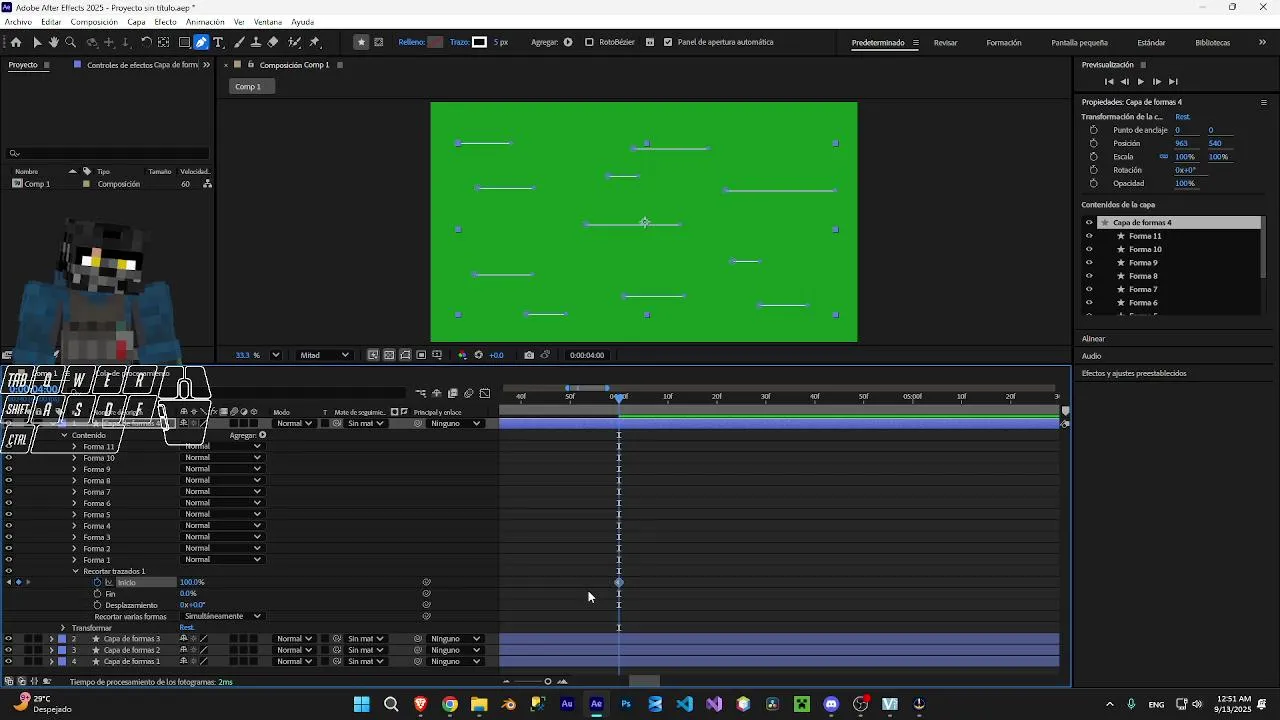
Task: Open Efectos y ajustes preestablecidos panel
Action: click(x=1134, y=373)
